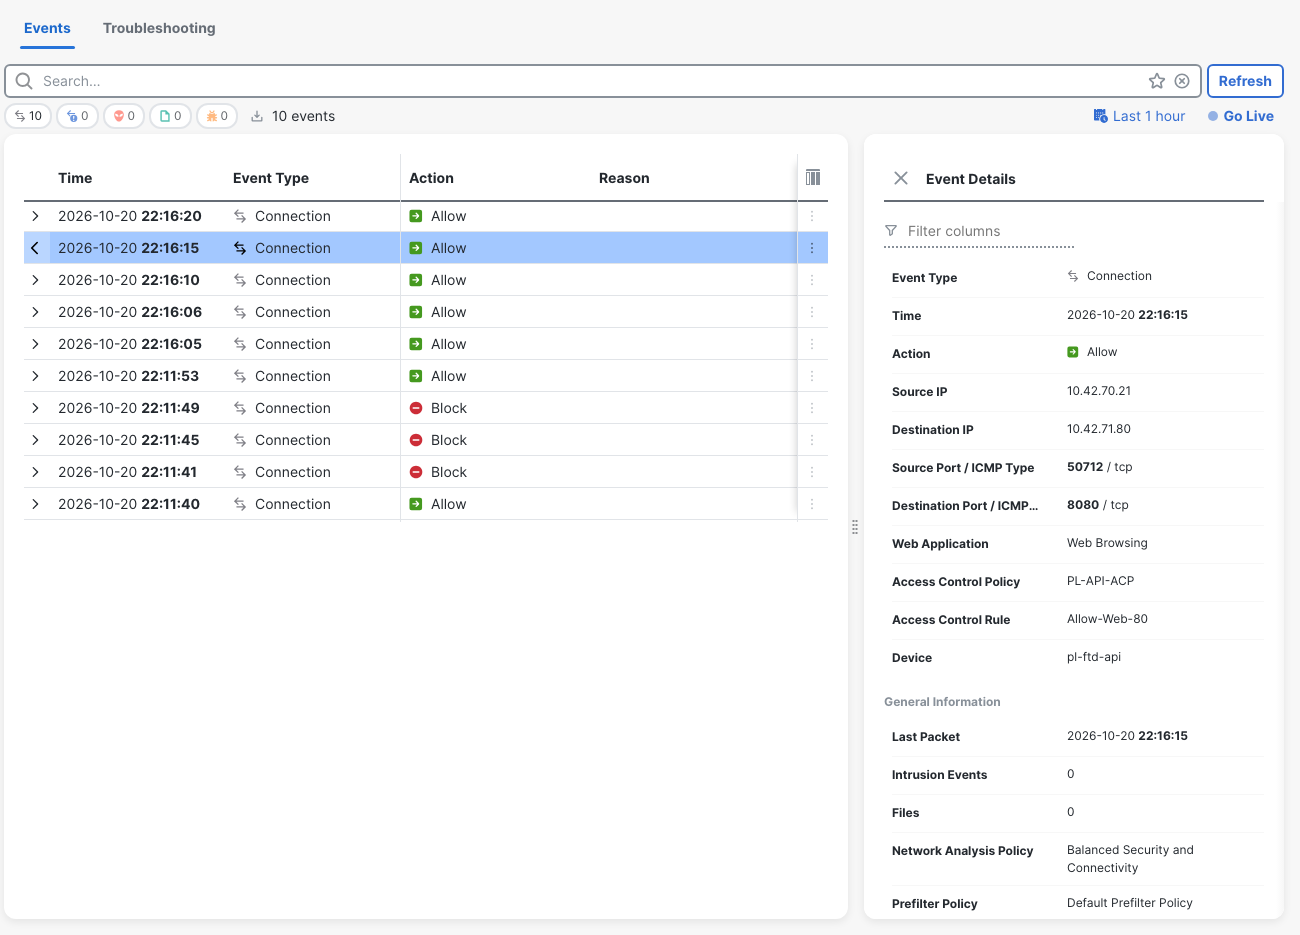Click Access Control Rule value Allow-Web-80
The image size is (1300, 935).
click(1107, 619)
